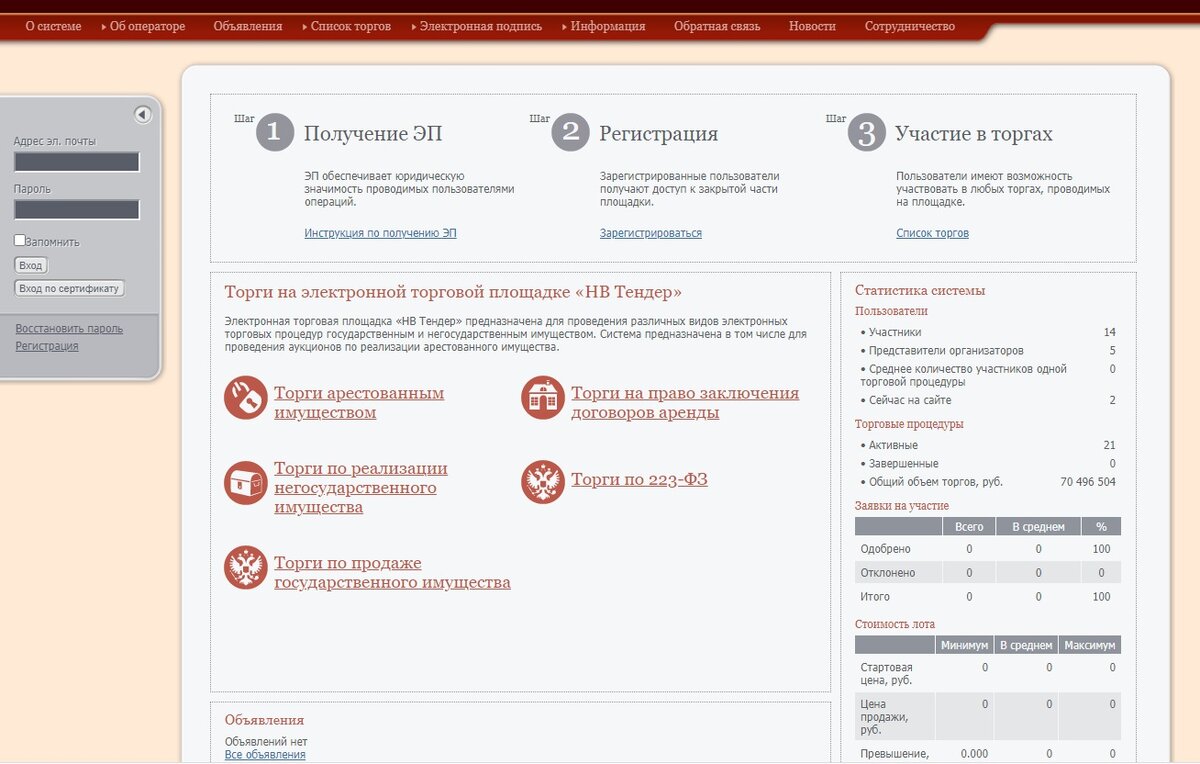Click the 223-ФЗ eagle emblem icon
Screen dimensions: 1200x764
coord(543,482)
